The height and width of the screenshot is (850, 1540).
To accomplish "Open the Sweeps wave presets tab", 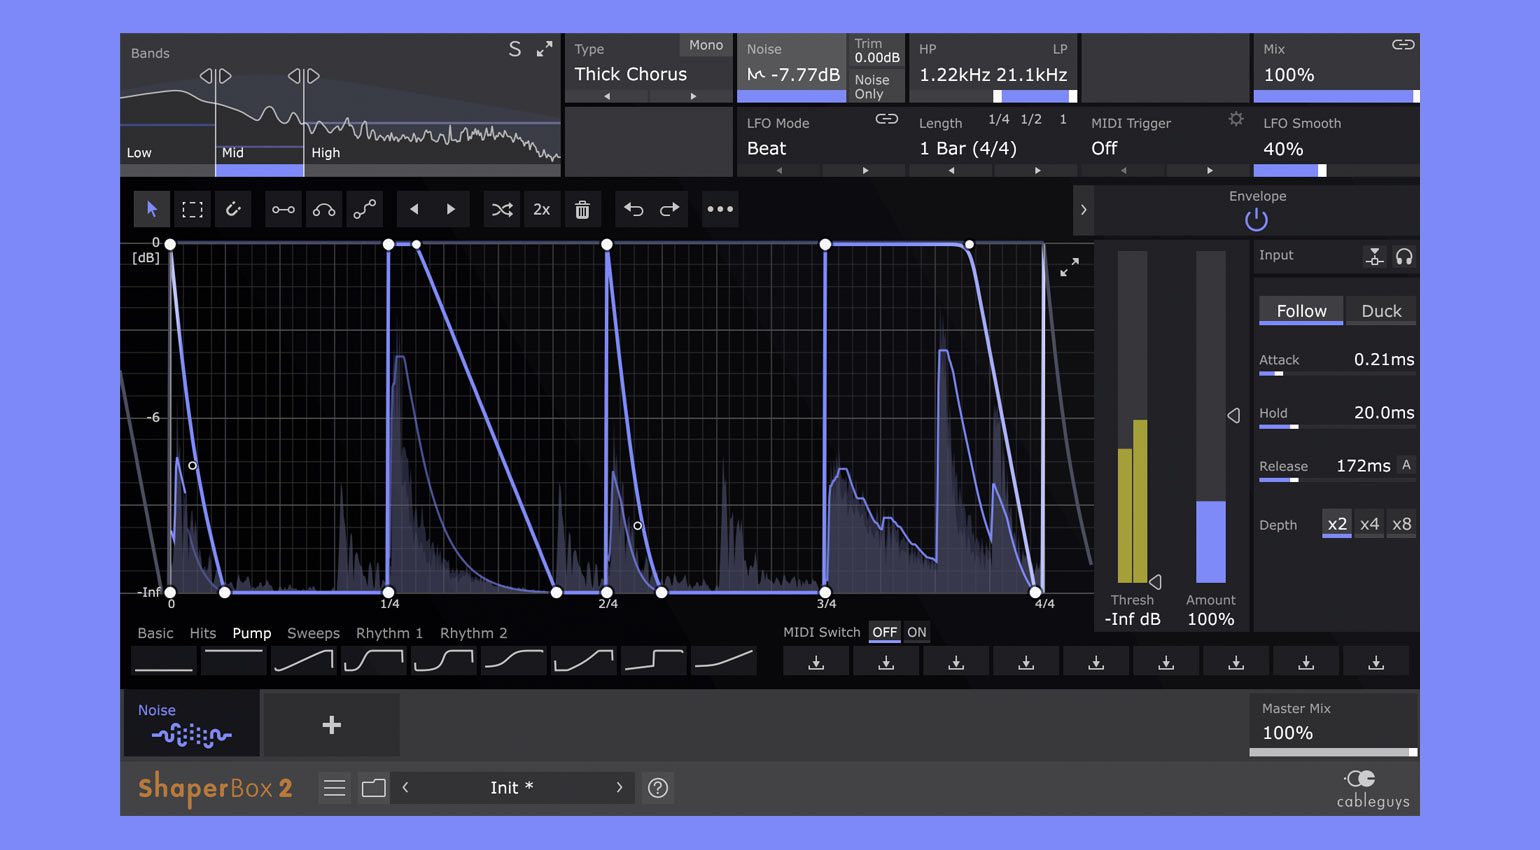I will pyautogui.click(x=313, y=633).
